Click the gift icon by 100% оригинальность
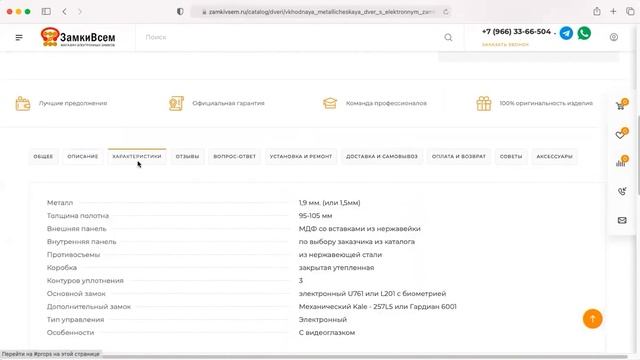Image resolution: width=640 pixels, height=360 pixels. [x=484, y=103]
